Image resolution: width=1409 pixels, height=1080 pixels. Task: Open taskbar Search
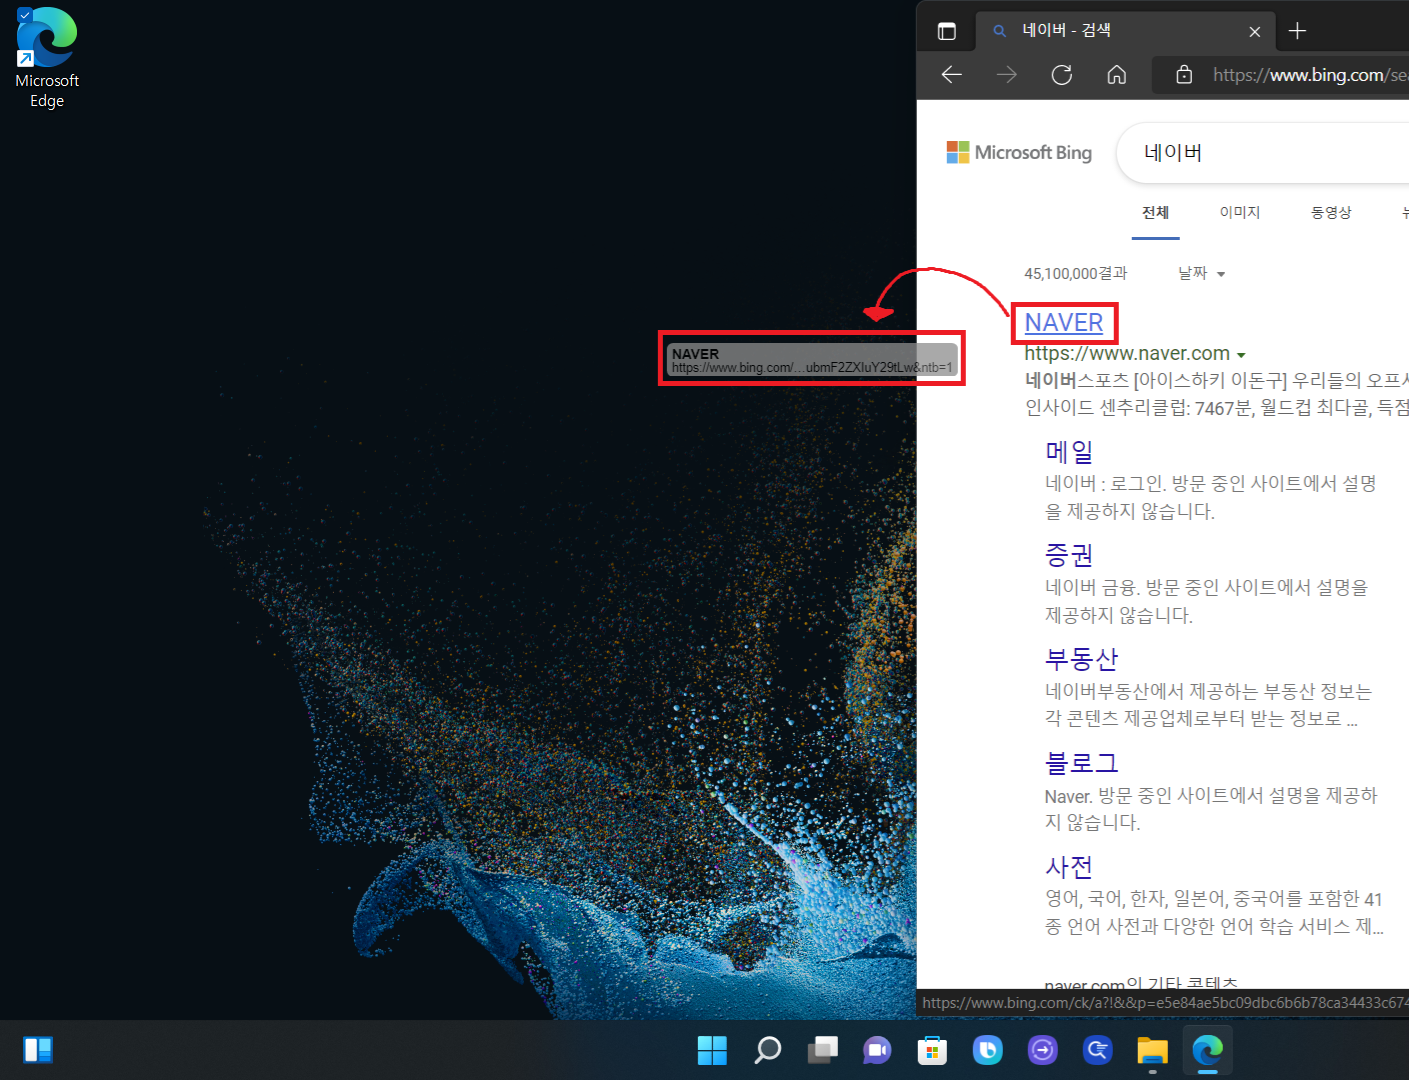767,1050
